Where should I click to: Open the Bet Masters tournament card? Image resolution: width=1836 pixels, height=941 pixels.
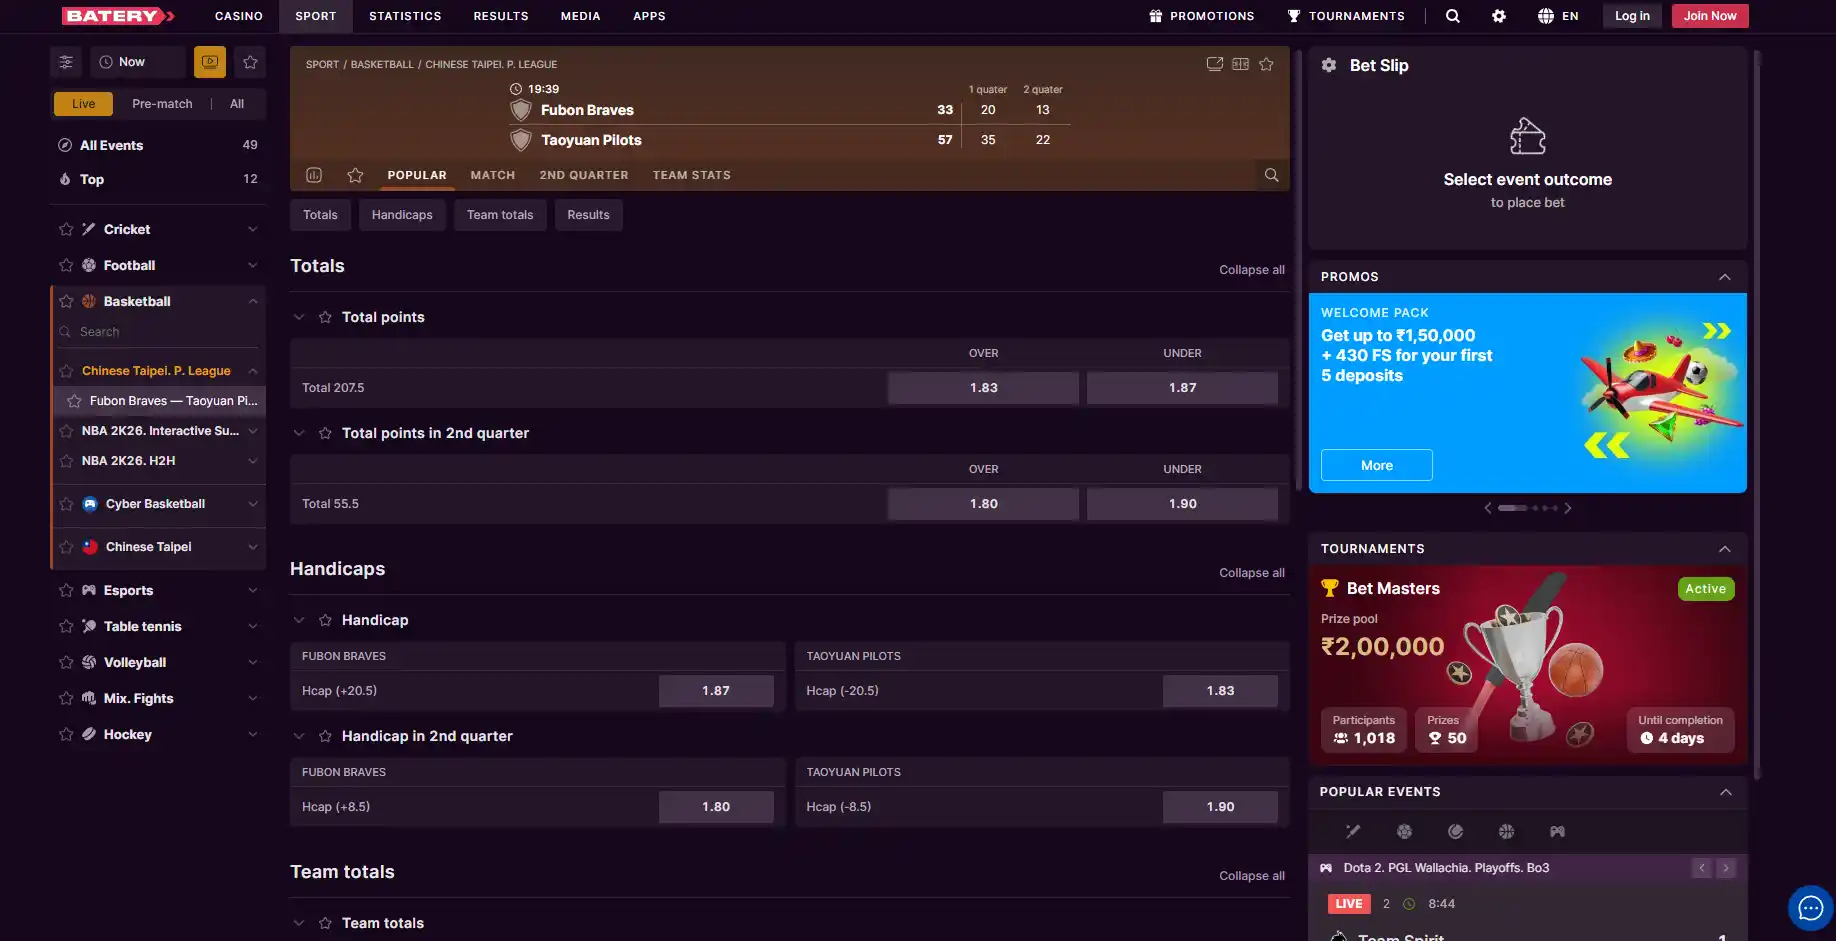pos(1528,665)
